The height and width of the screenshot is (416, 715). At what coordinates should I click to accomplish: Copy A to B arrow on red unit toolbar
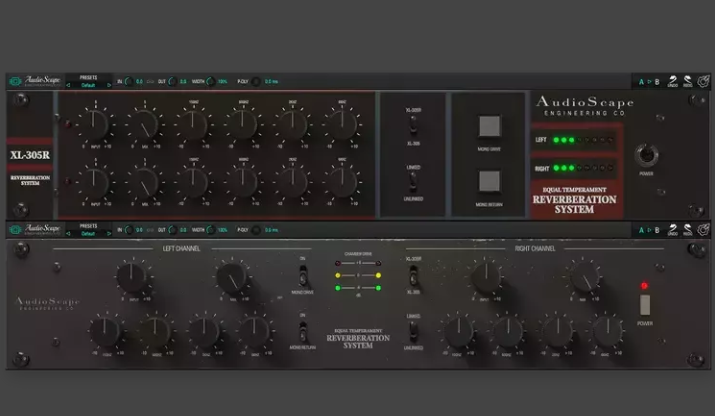click(649, 82)
